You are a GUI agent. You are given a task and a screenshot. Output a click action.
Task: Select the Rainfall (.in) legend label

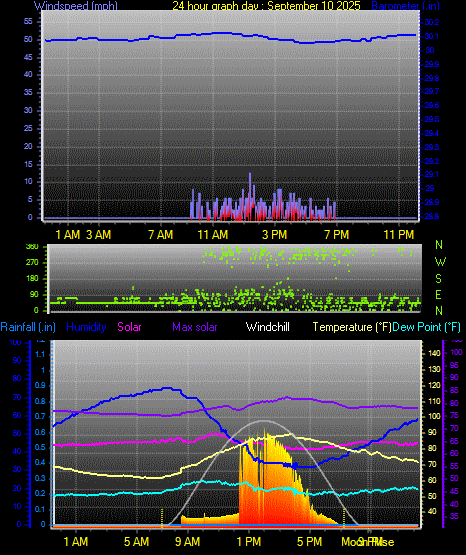pyautogui.click(x=28, y=327)
